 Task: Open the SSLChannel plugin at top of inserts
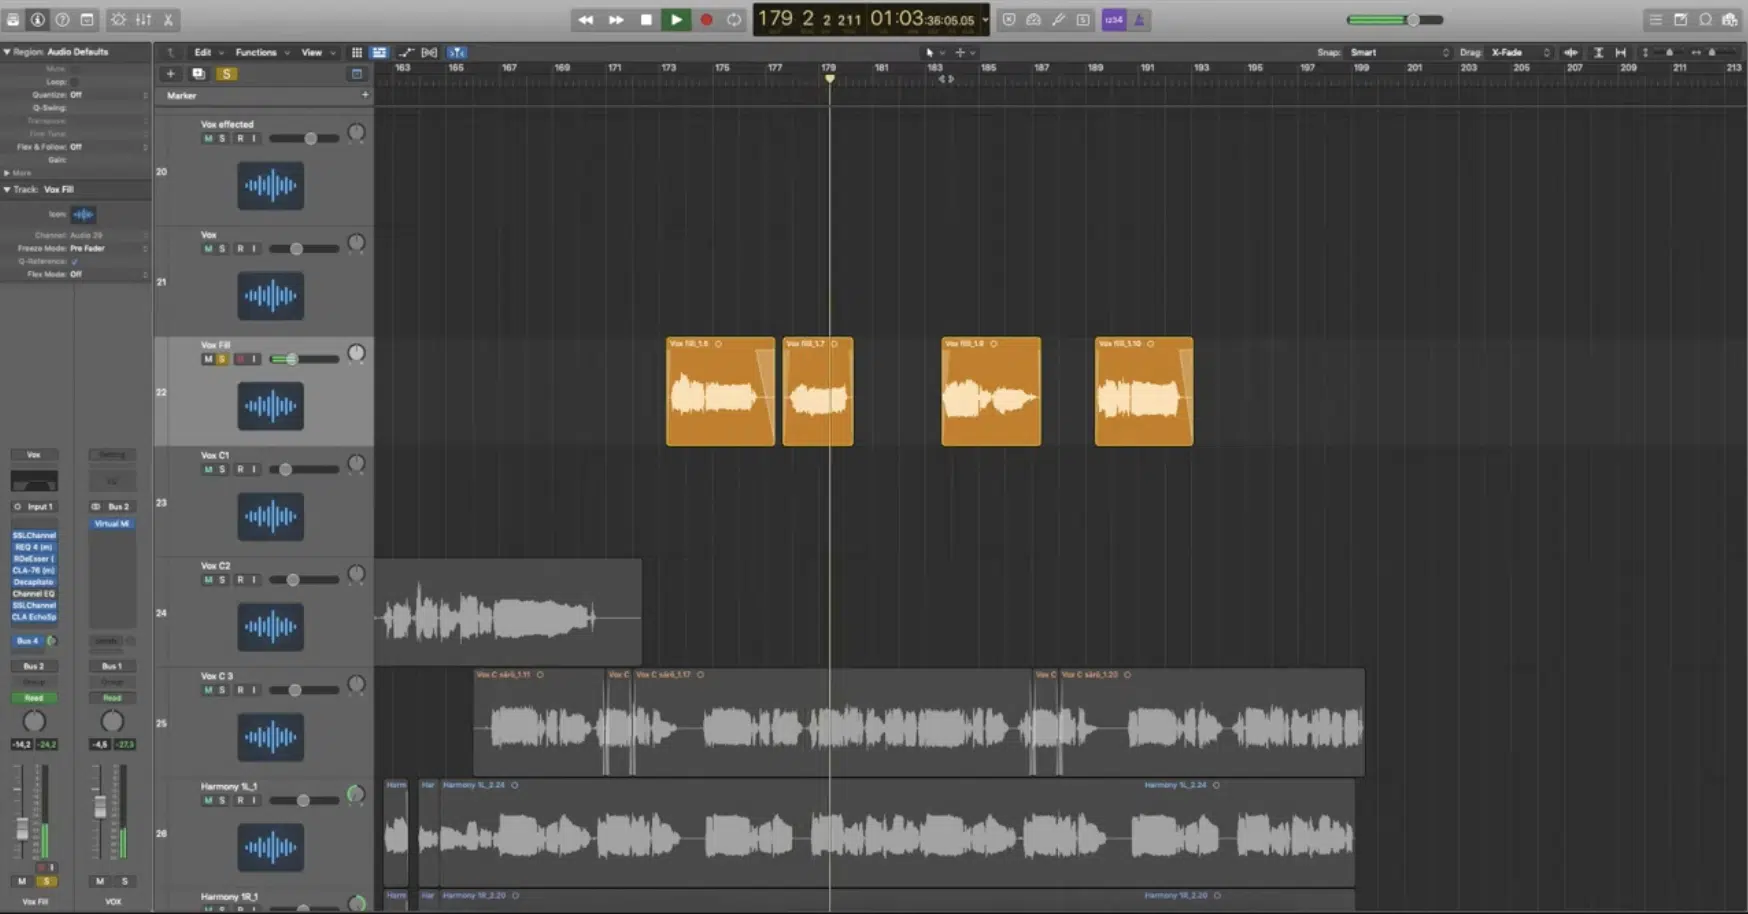tap(34, 535)
